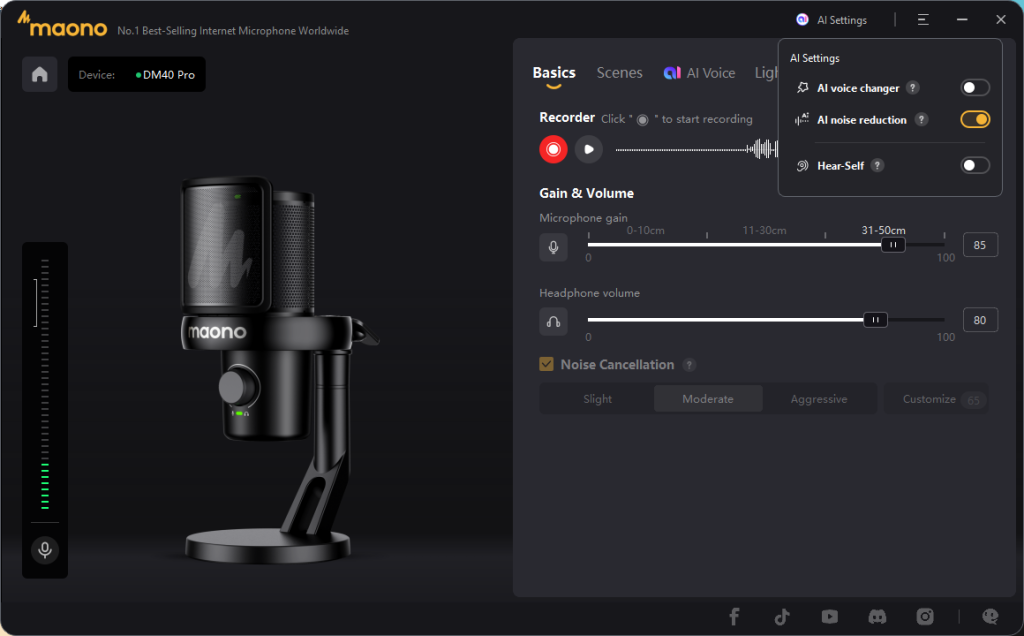Disable the AI noise reduction toggle
Viewport: 1024px width, 636px height.
tap(974, 120)
